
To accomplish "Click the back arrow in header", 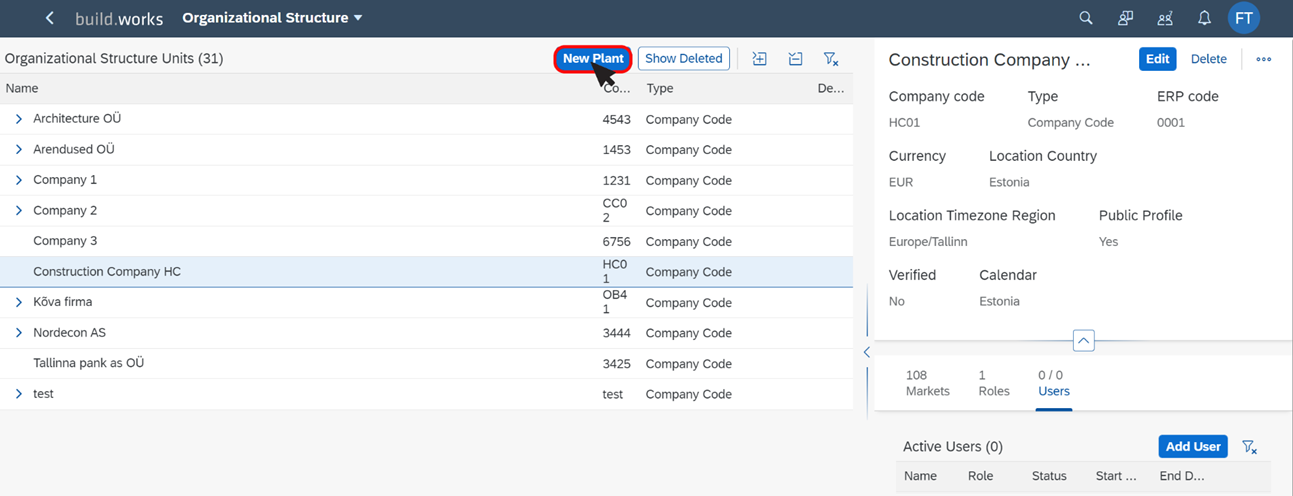I will (50, 18).
